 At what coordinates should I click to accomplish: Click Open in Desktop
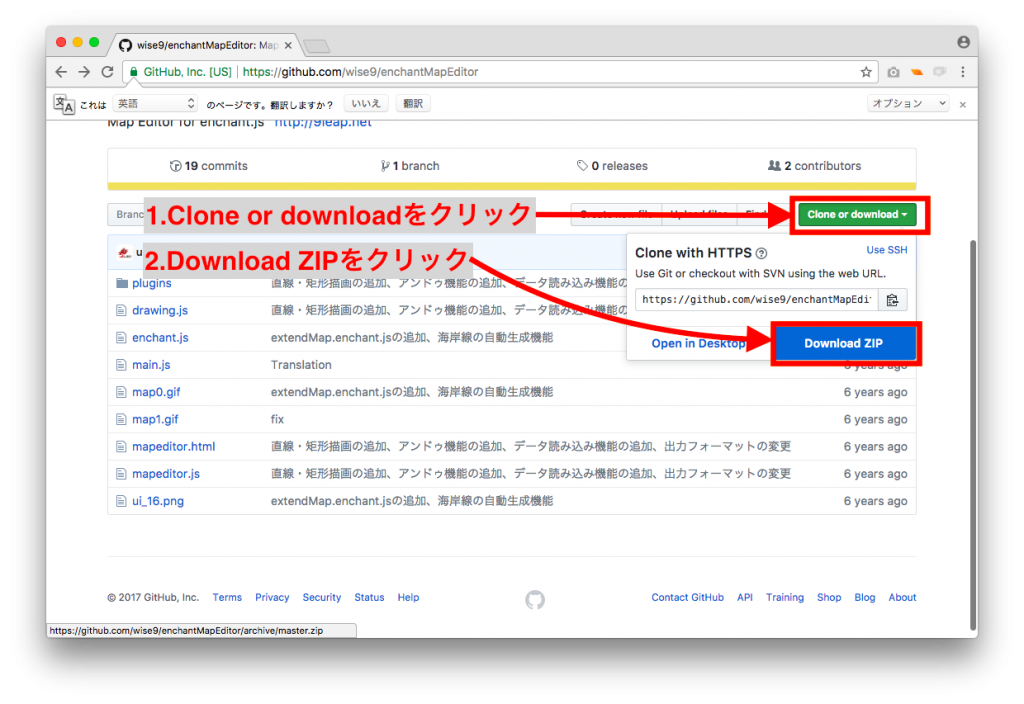(698, 344)
